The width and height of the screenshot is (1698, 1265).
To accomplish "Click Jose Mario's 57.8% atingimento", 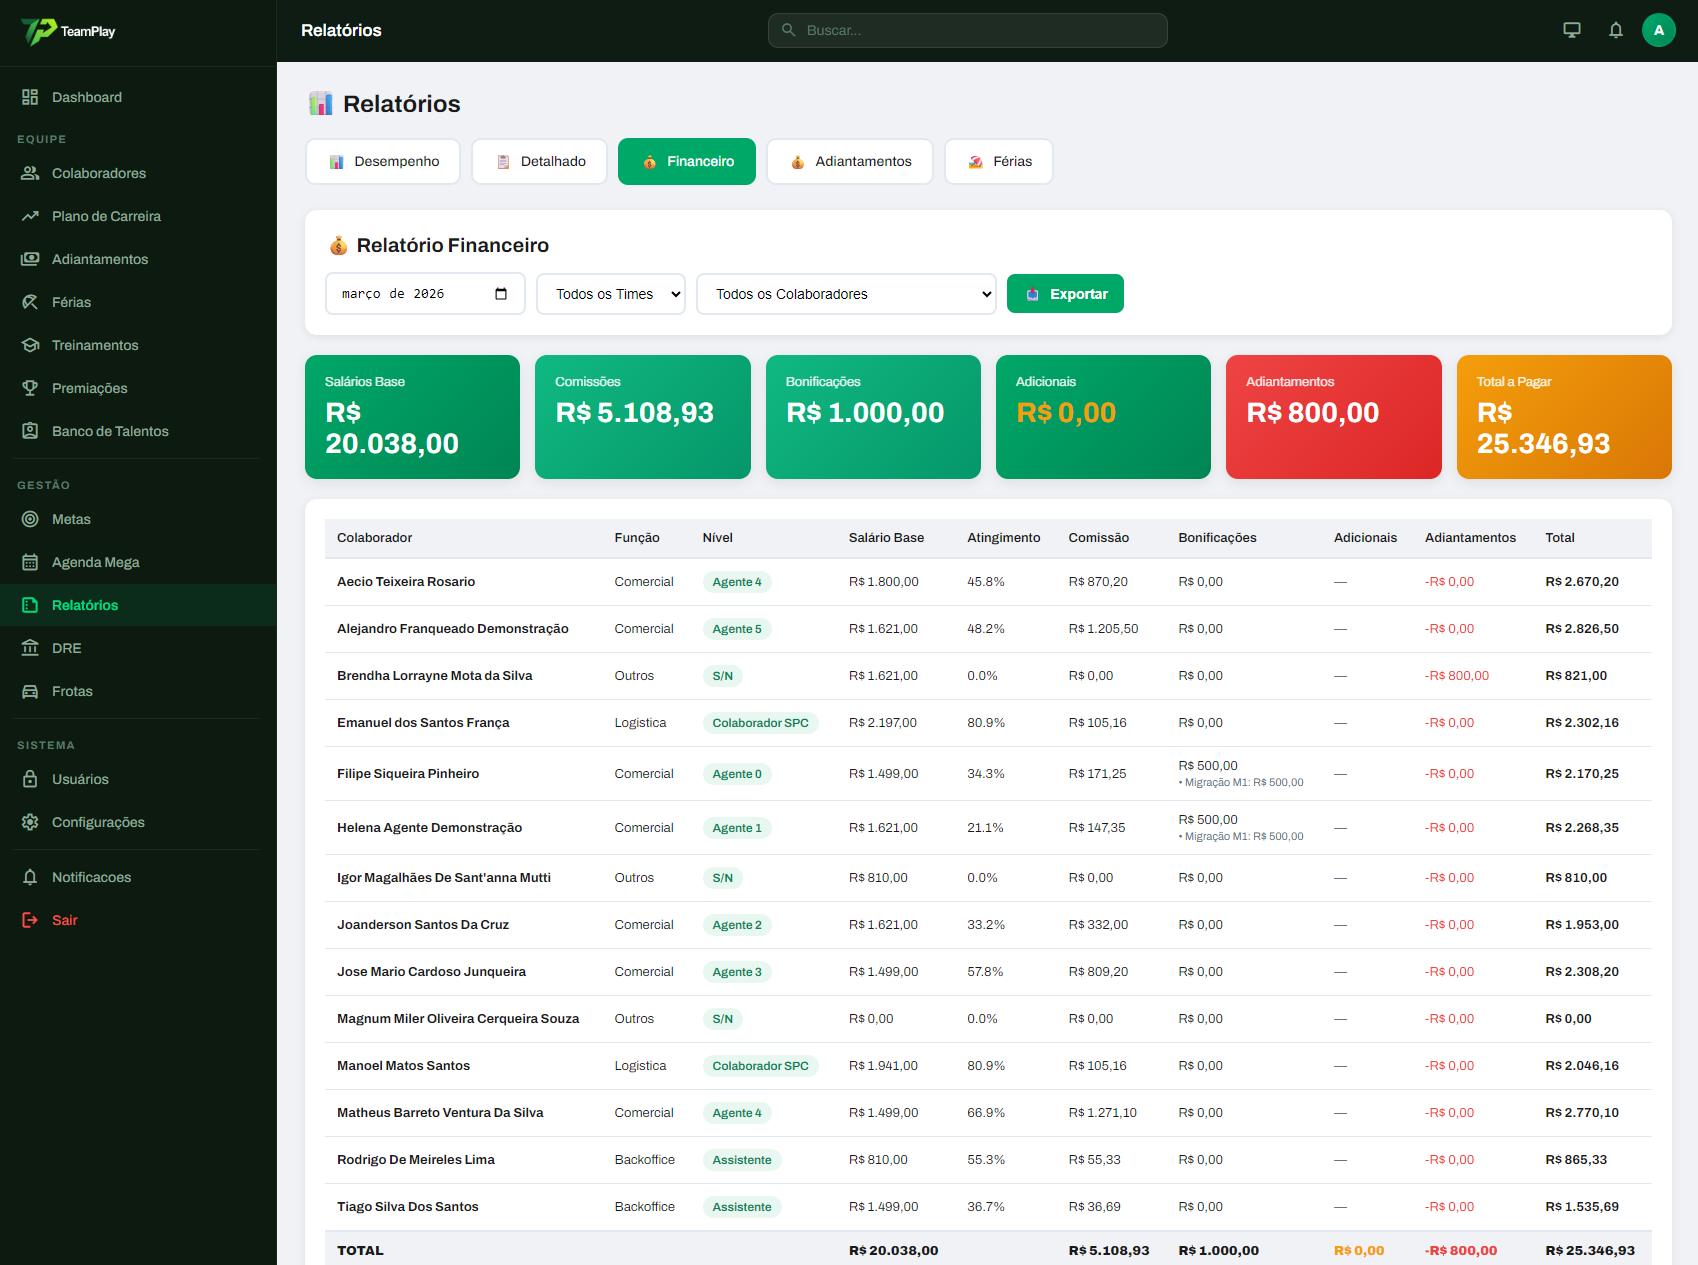I will click(986, 972).
